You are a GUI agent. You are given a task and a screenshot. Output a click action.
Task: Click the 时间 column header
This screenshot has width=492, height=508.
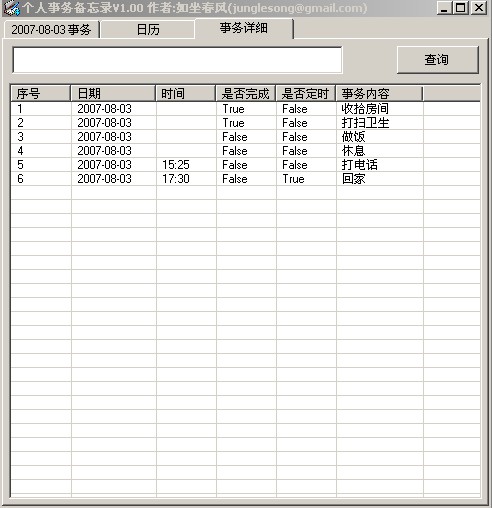tap(186, 93)
